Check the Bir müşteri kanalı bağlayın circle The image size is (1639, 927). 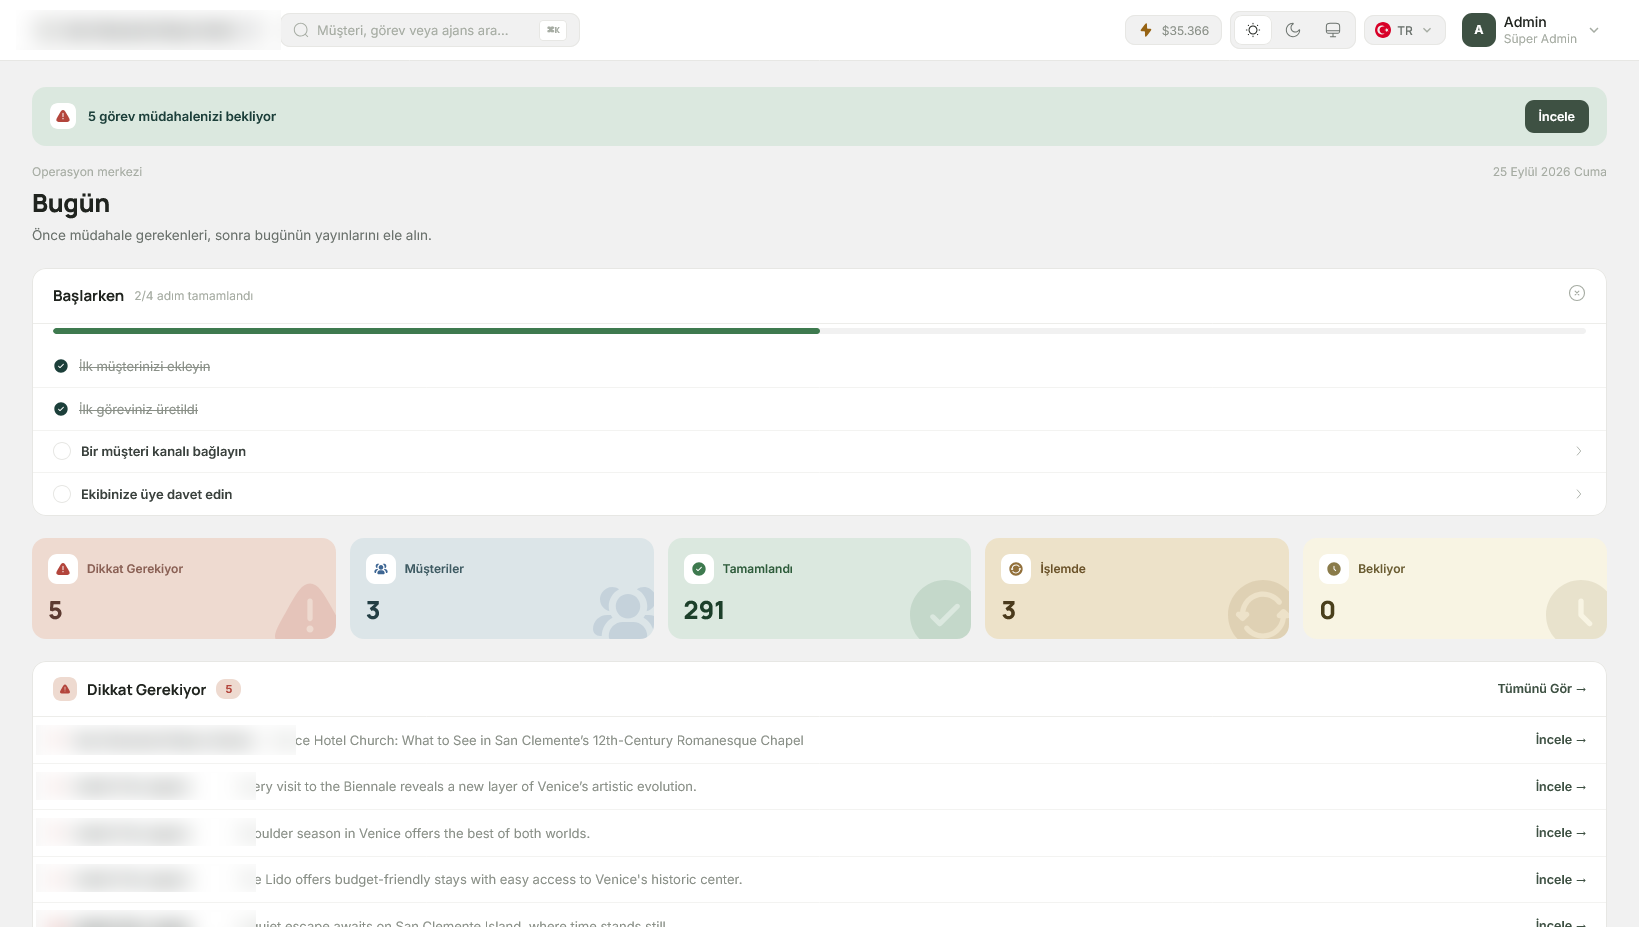pyautogui.click(x=62, y=451)
